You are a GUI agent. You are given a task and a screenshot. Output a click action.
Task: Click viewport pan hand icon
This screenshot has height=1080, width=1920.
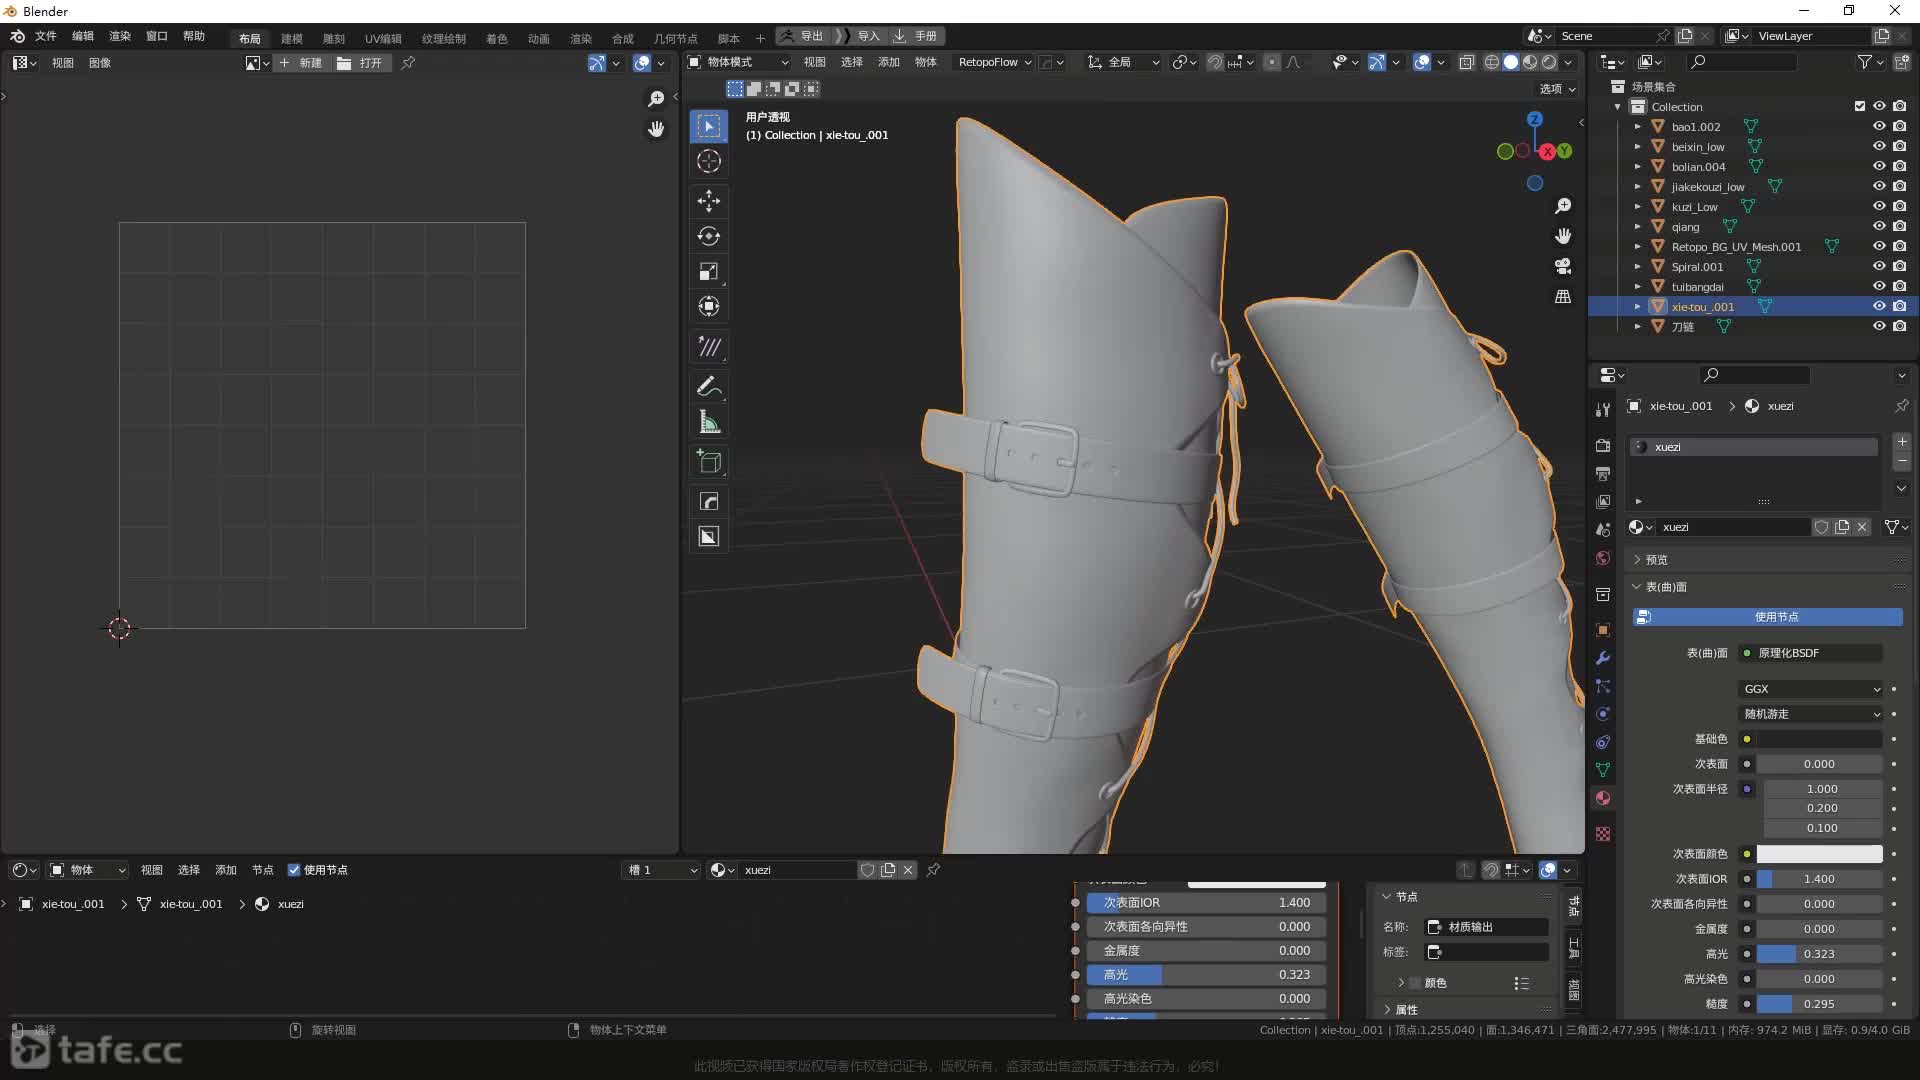(1563, 236)
